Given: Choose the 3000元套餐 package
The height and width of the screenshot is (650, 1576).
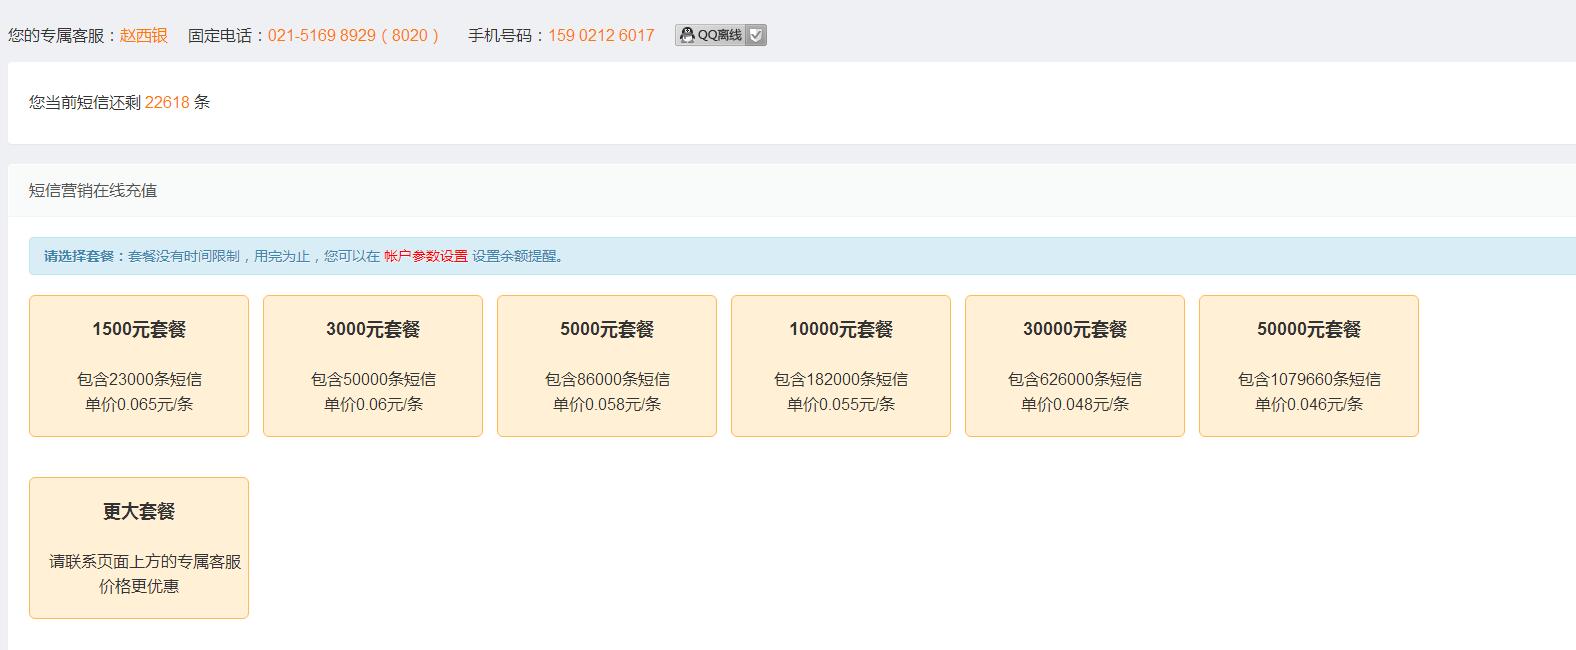Looking at the screenshot, I should [x=373, y=365].
